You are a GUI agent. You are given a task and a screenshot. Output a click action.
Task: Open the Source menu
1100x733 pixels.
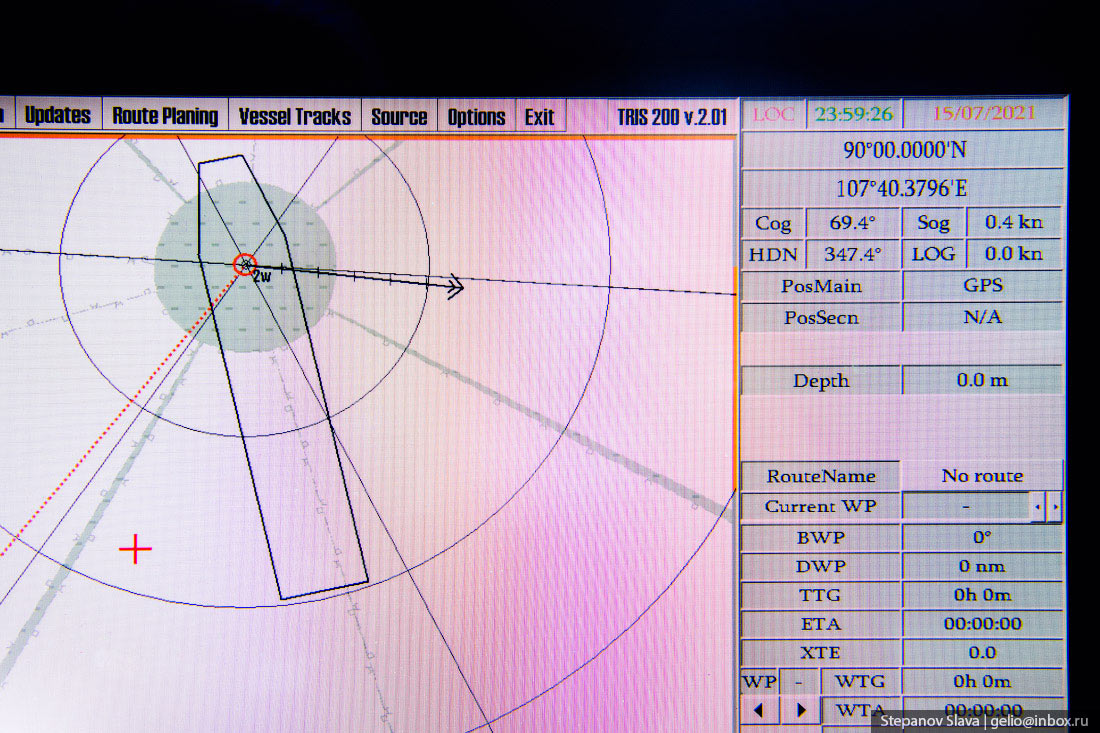pos(399,116)
